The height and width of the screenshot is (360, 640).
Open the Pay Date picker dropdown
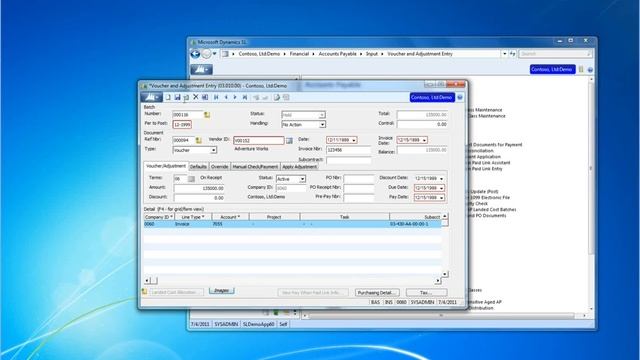[441, 198]
